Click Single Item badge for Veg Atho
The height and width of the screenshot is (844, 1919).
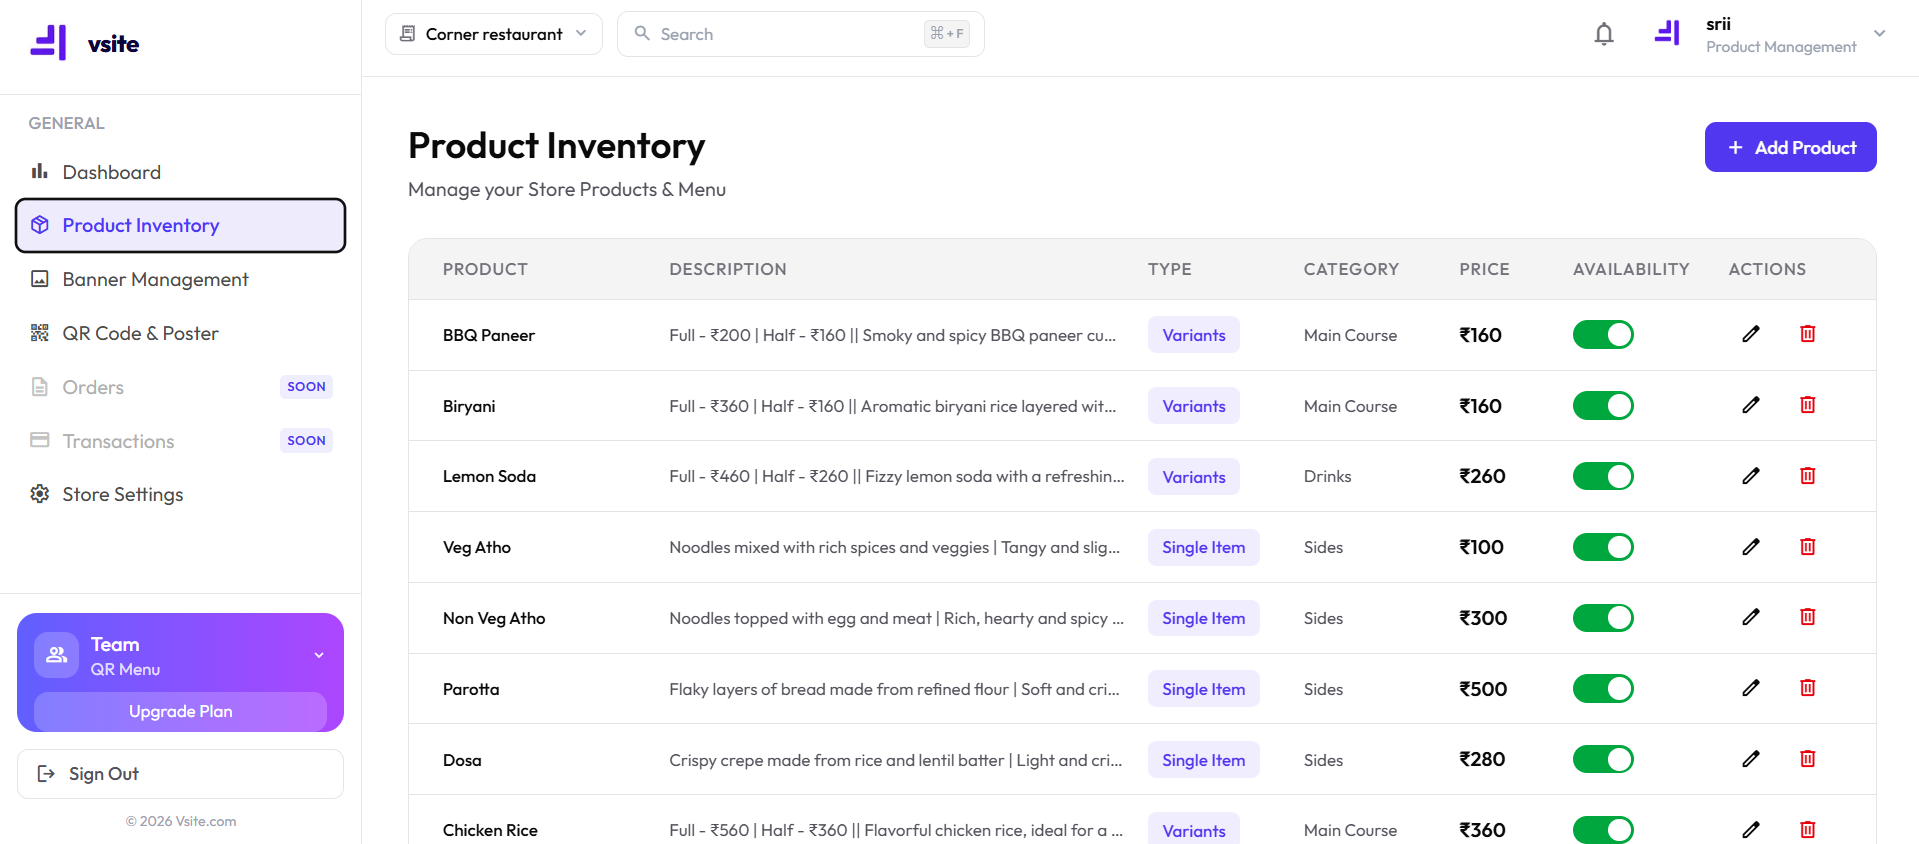(x=1204, y=547)
